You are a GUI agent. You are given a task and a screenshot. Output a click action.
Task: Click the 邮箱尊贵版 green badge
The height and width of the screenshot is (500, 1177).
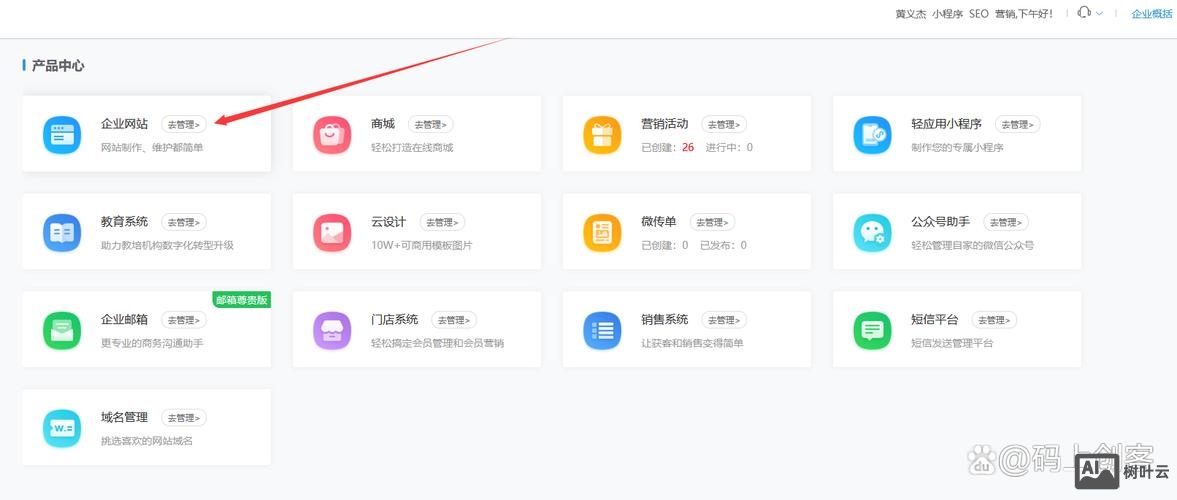coord(242,300)
